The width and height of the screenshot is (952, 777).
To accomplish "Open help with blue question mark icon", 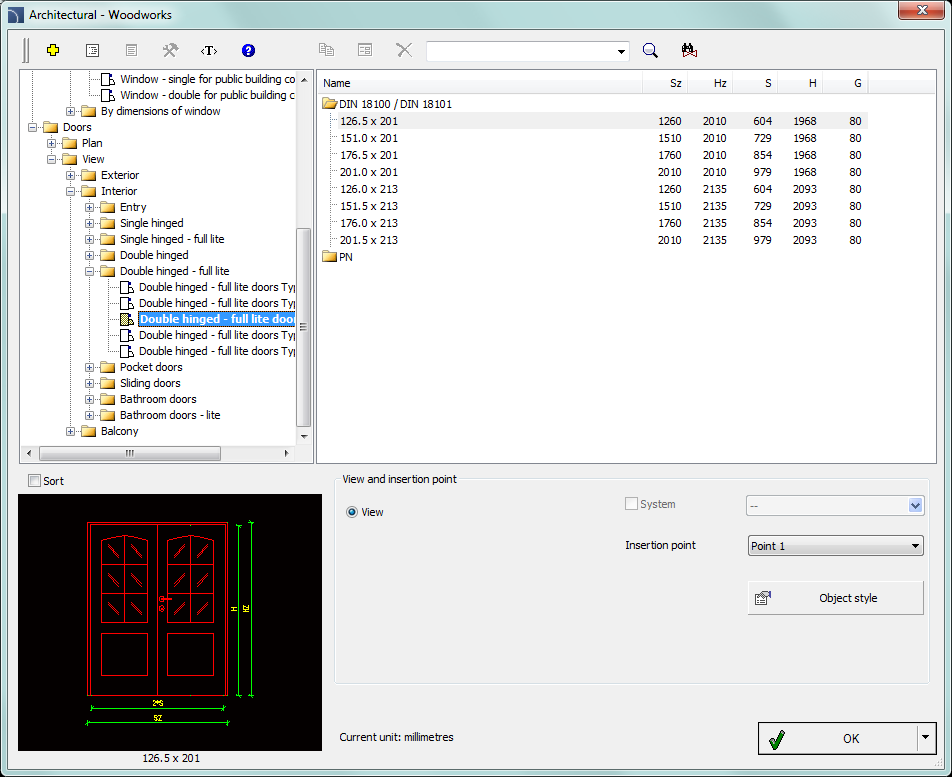I will pos(248,50).
